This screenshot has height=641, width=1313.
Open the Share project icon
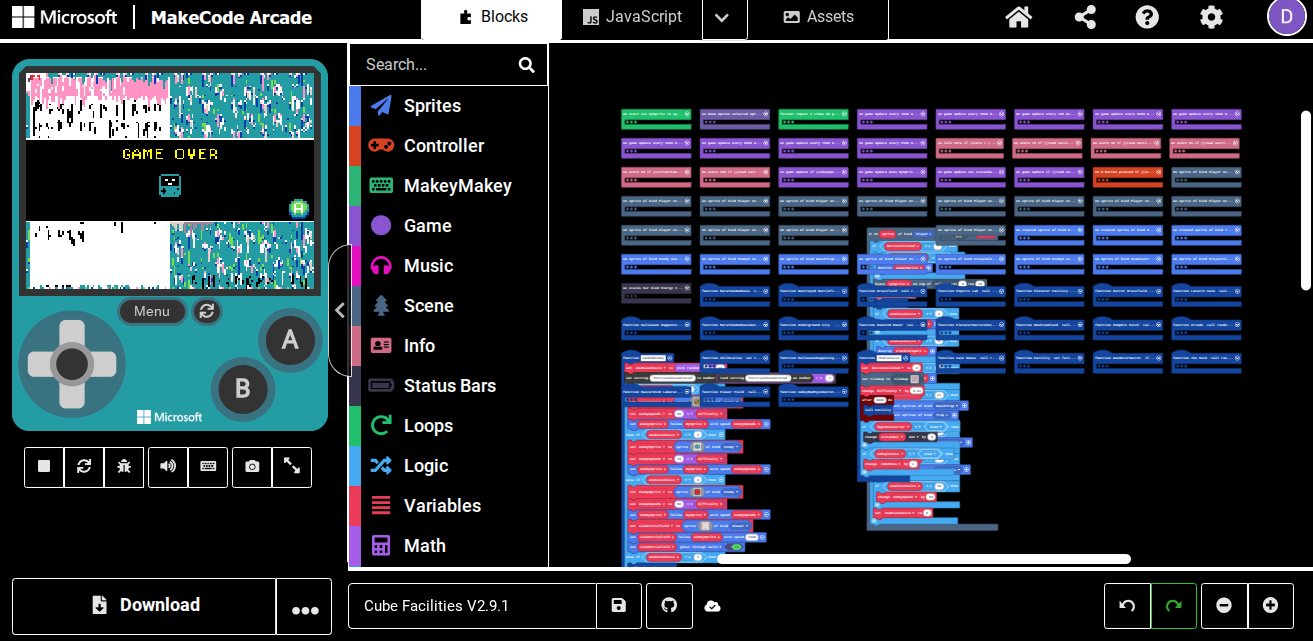tap(1084, 17)
